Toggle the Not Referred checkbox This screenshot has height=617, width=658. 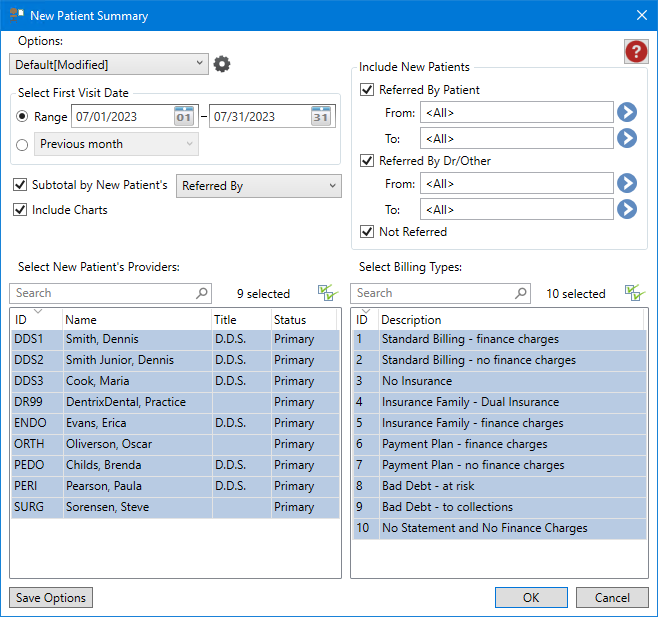coord(367,232)
